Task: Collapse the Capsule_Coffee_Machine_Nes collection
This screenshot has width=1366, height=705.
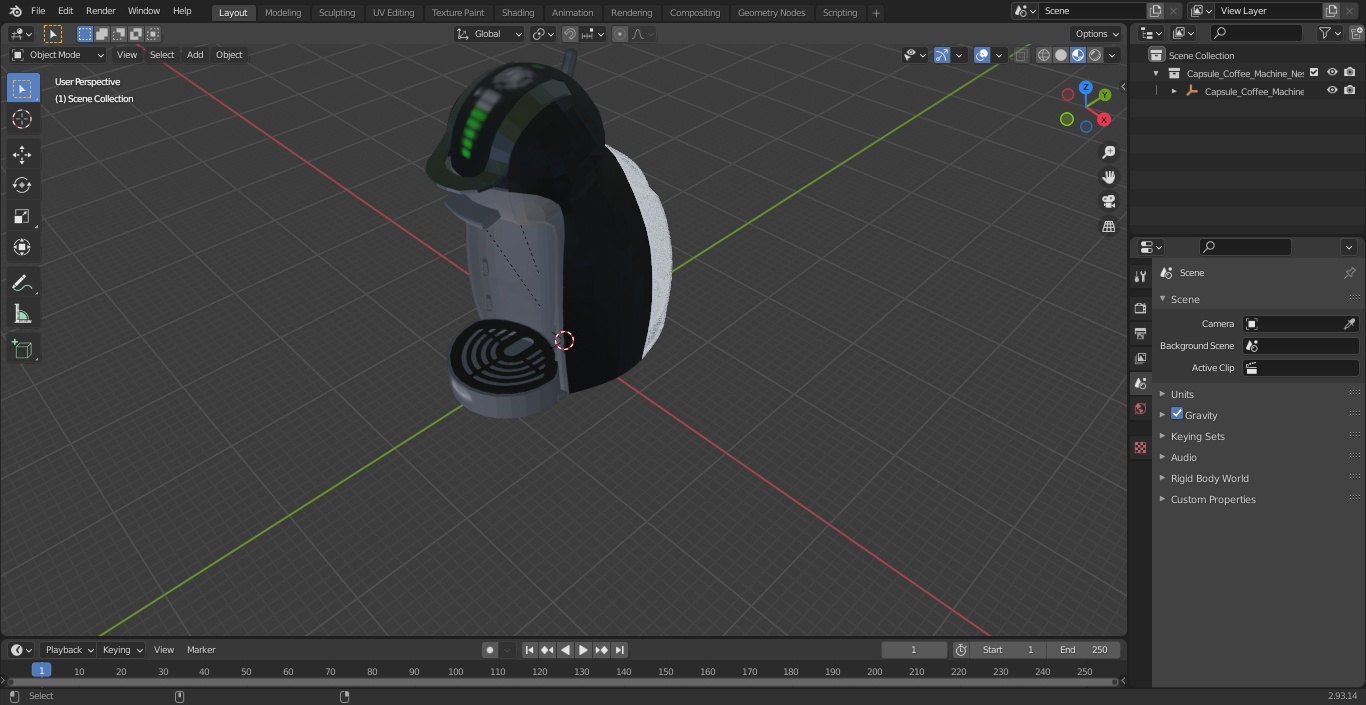Action: (x=1156, y=73)
